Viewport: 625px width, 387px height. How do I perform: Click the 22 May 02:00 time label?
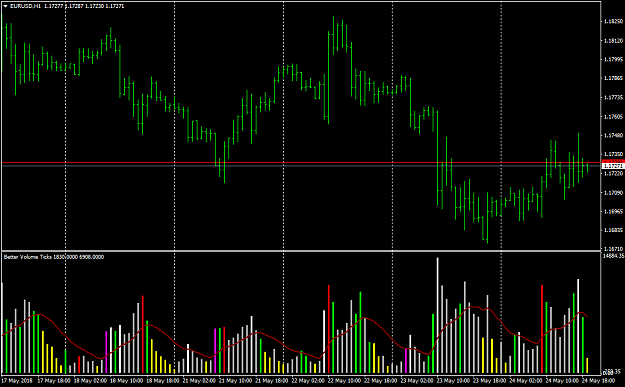[x=308, y=381]
